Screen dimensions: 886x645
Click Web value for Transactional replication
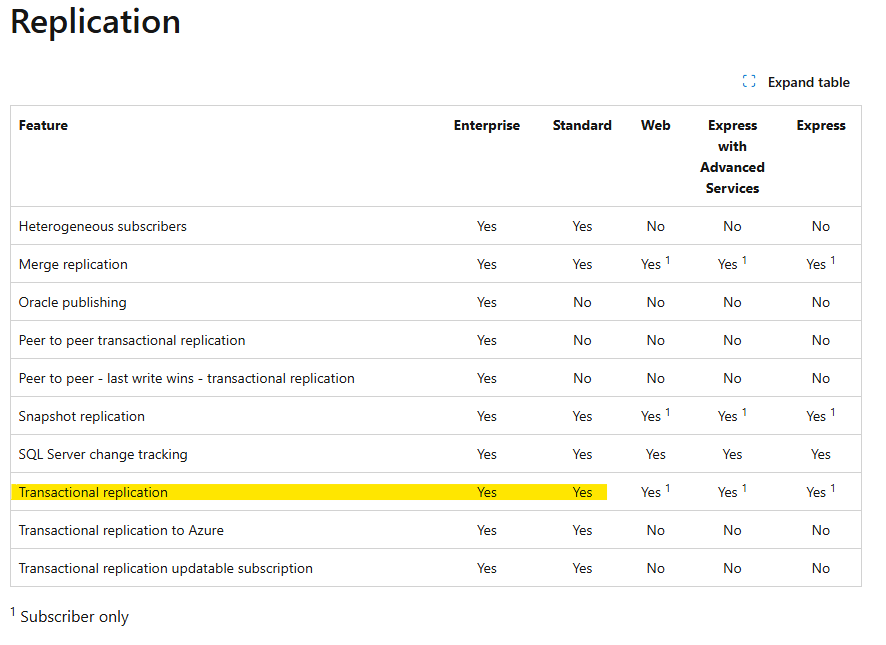(x=655, y=491)
